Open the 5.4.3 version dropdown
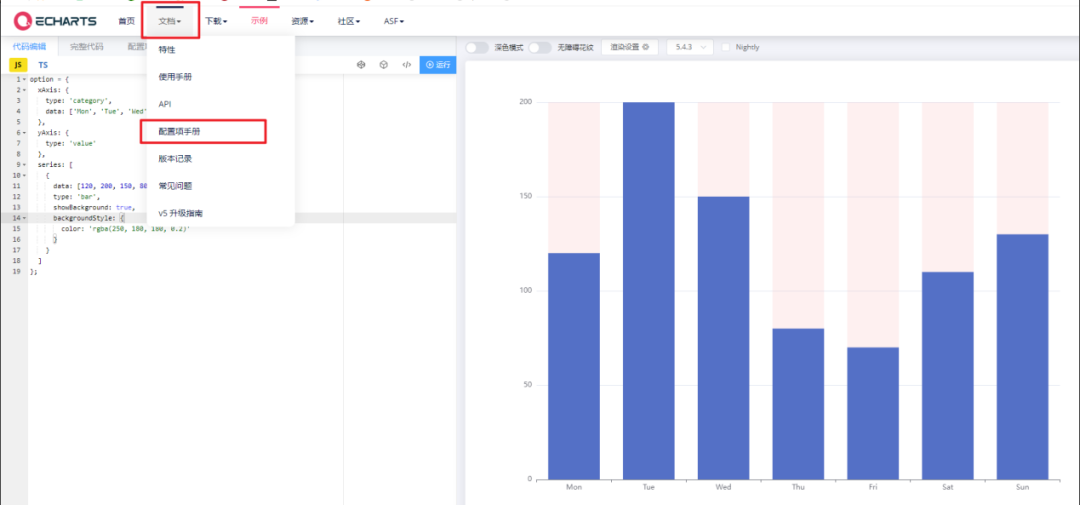This screenshot has width=1080, height=505. coord(689,48)
